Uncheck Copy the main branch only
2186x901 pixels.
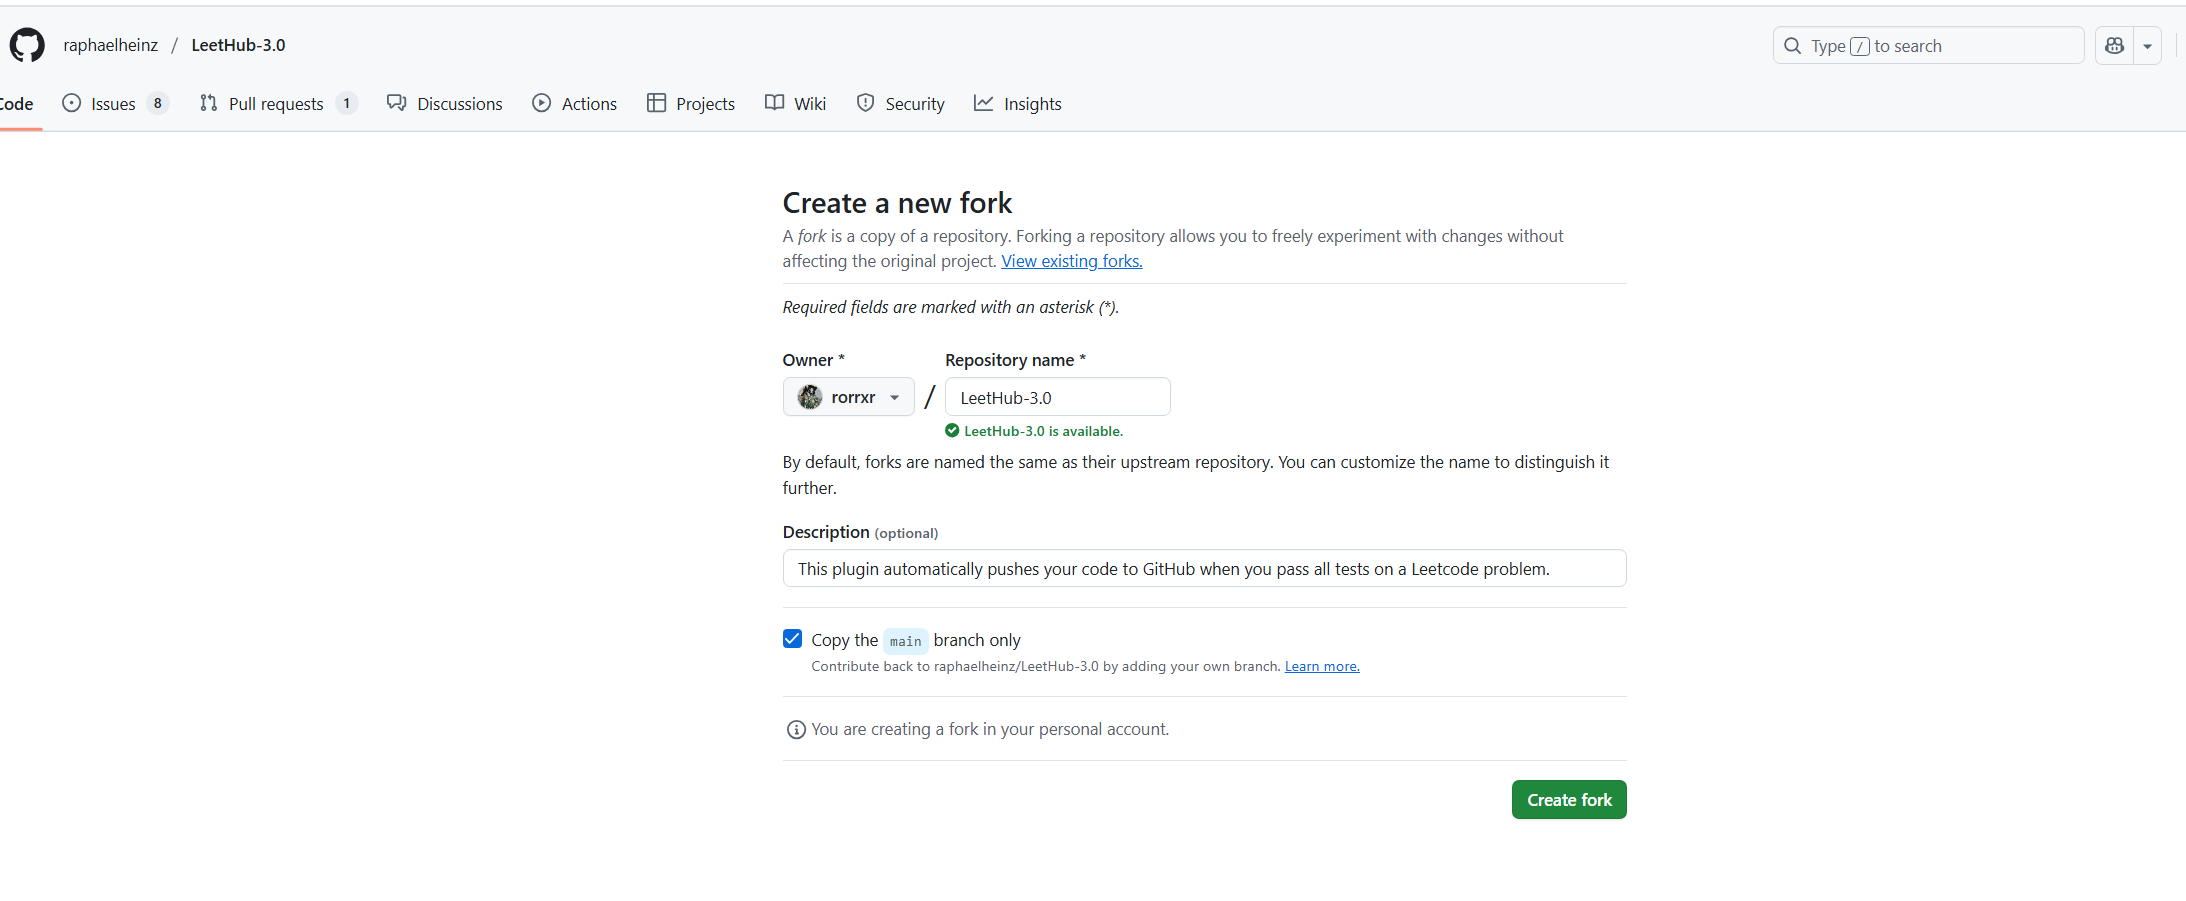coord(792,638)
